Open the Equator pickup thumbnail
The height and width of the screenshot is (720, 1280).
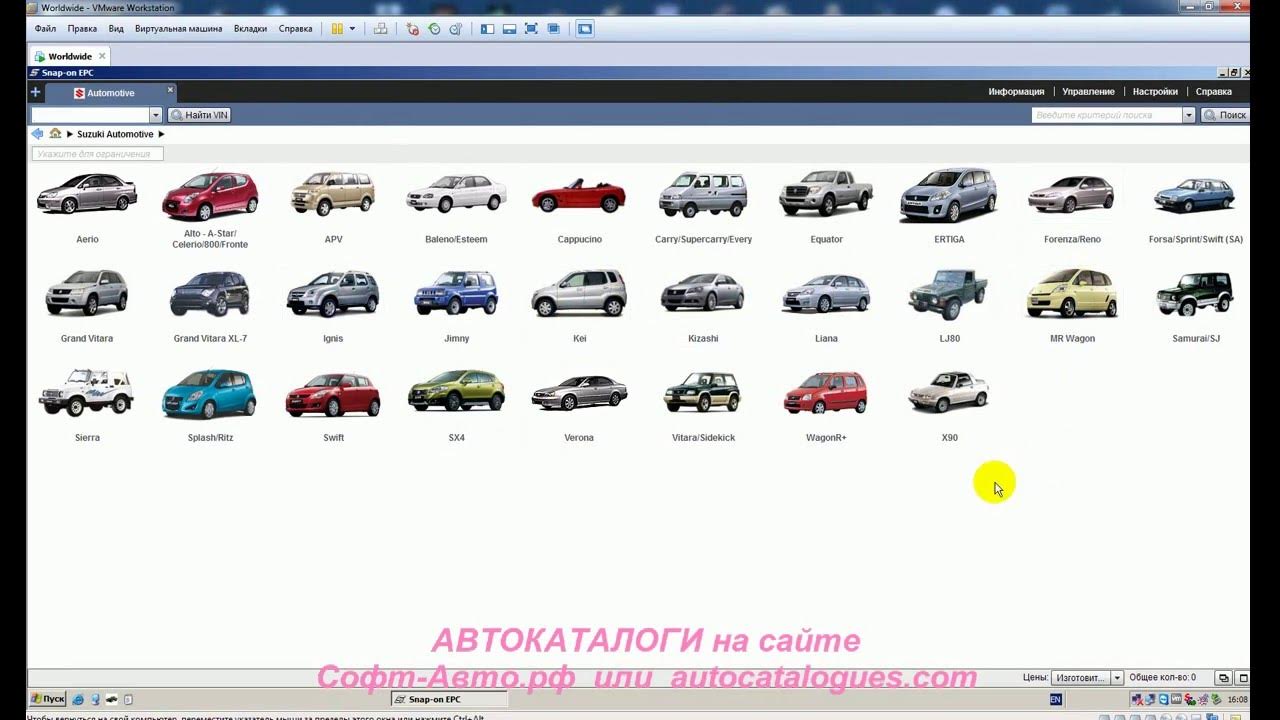(826, 193)
